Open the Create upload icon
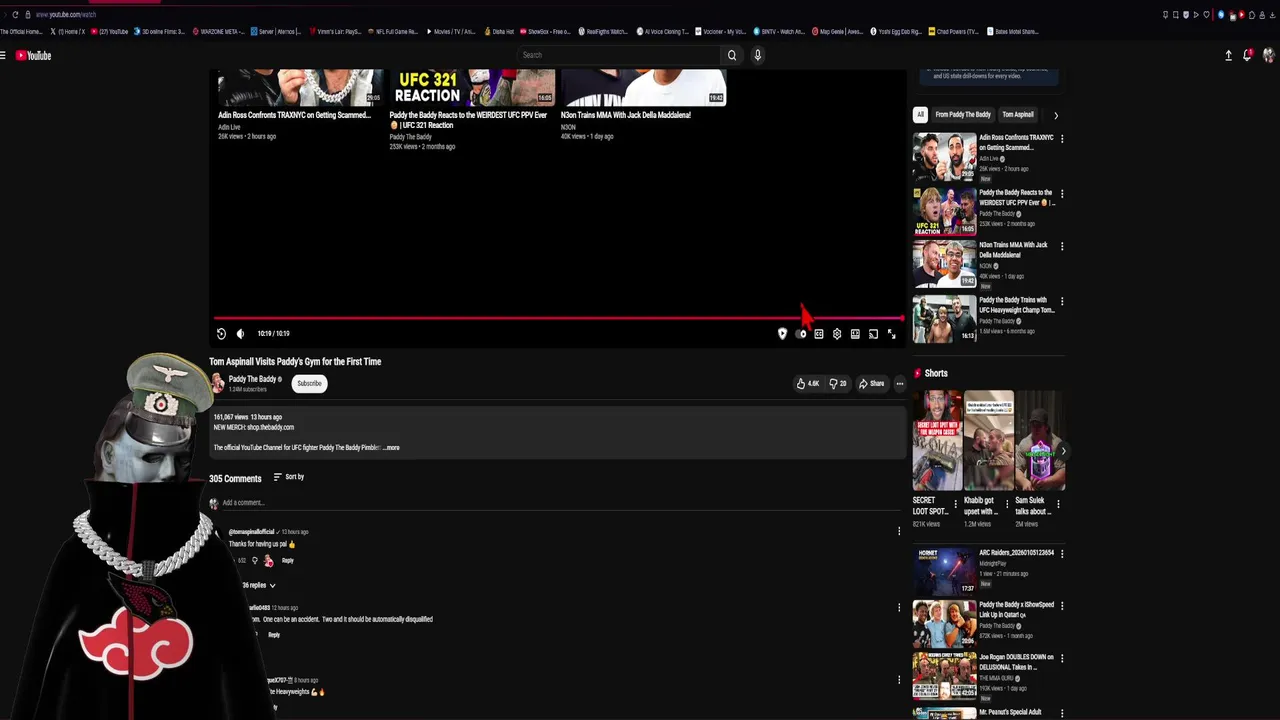The width and height of the screenshot is (1280, 720). [x=1228, y=56]
